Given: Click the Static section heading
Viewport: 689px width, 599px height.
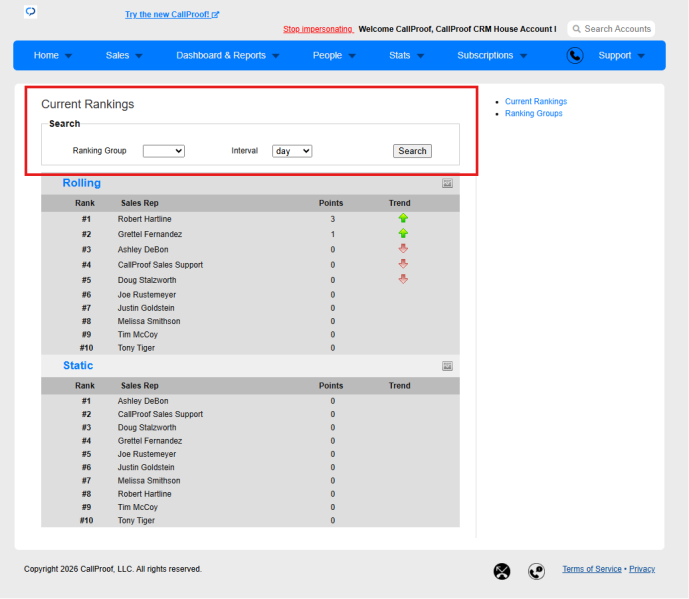Looking at the screenshot, I should 78,366.
